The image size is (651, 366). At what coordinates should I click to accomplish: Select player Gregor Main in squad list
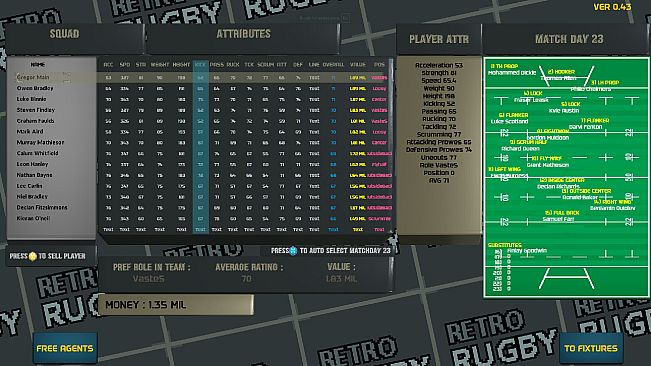[33, 77]
